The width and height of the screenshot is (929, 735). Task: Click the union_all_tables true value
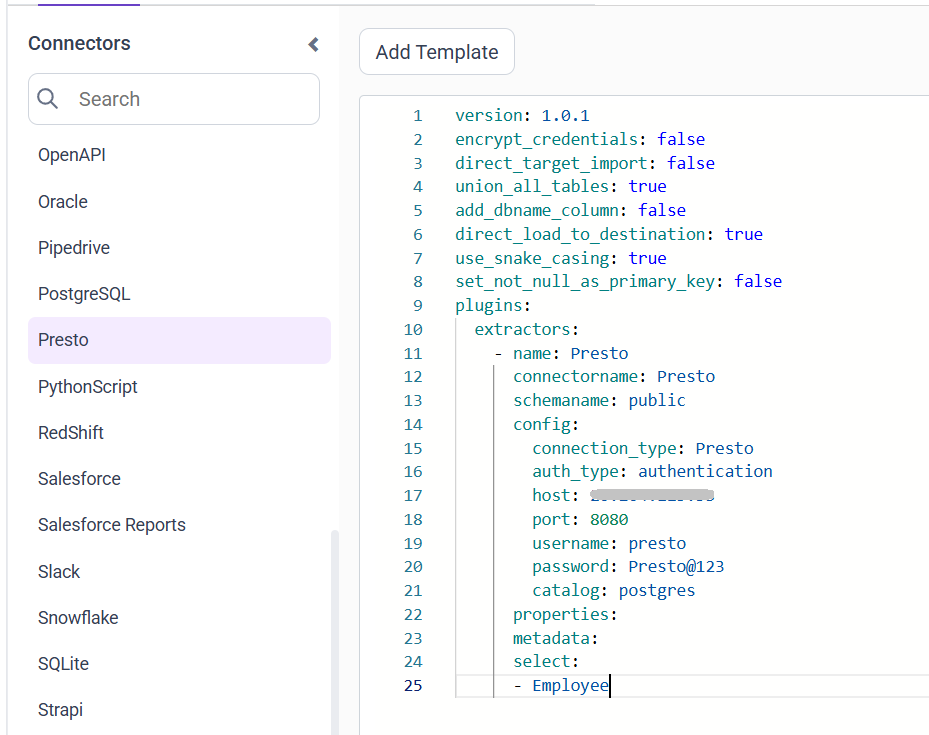(x=647, y=187)
